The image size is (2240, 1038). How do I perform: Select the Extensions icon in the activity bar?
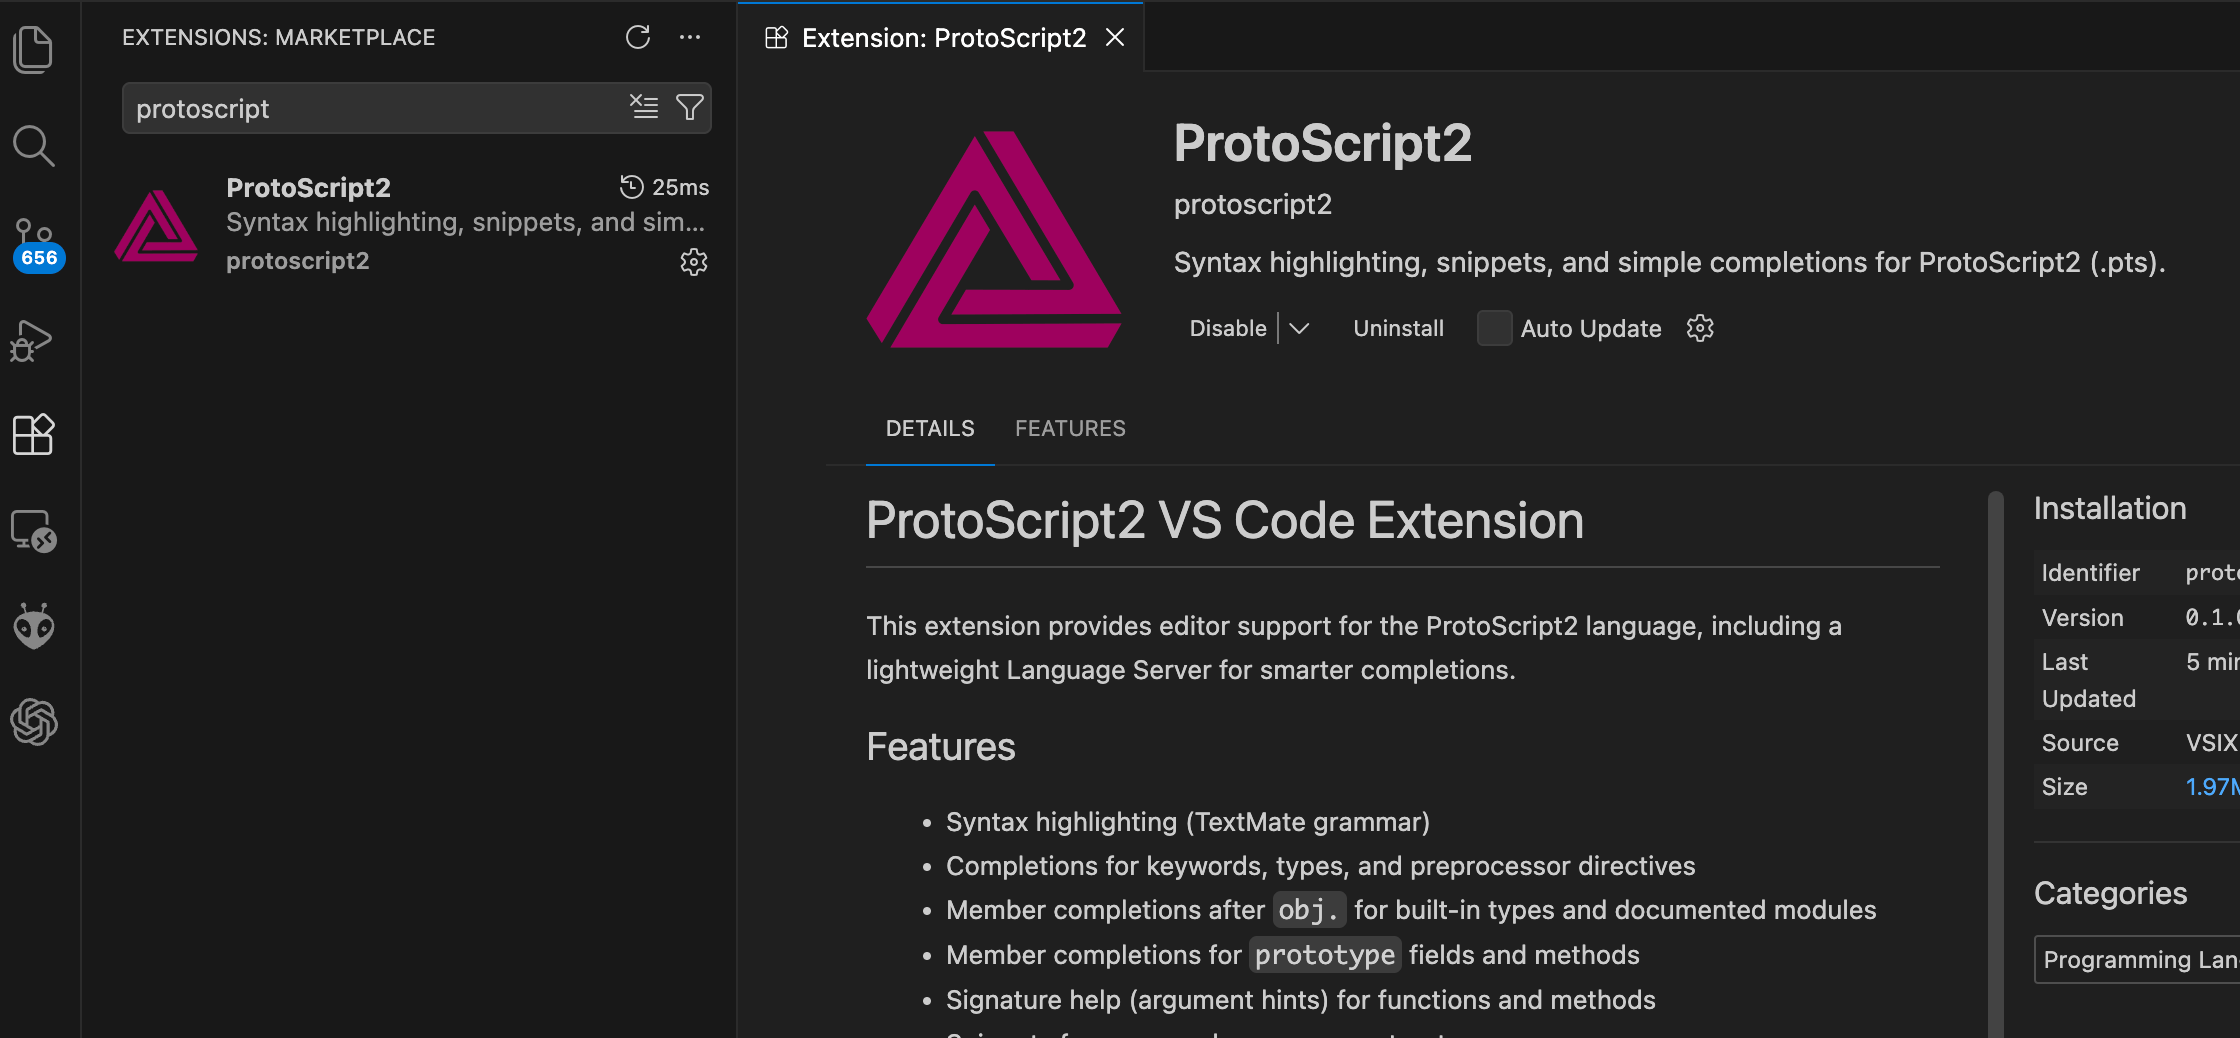click(x=34, y=434)
